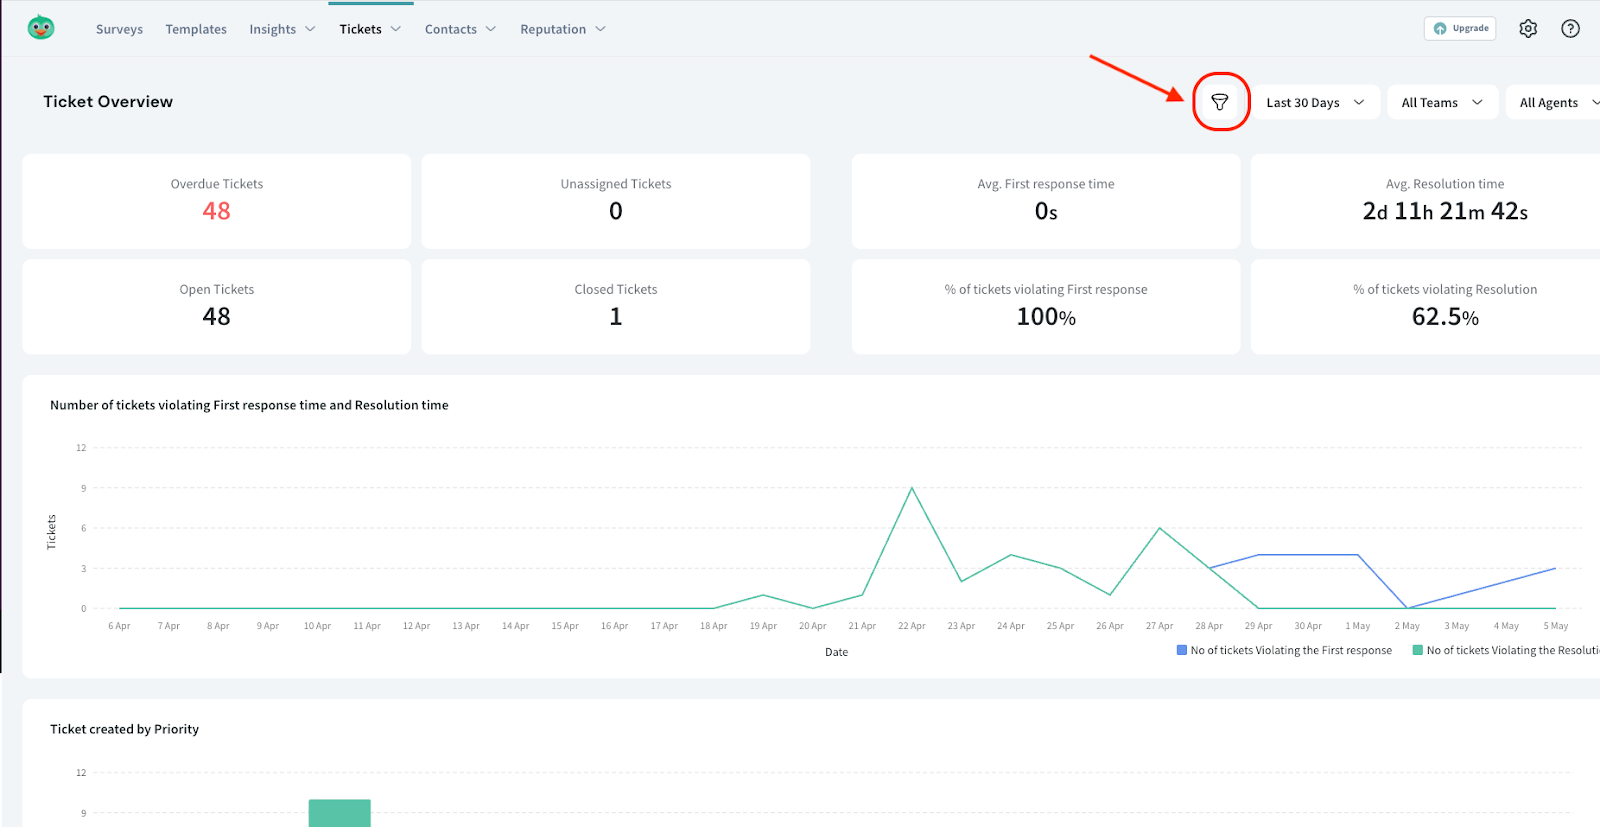Expand the All Teams dropdown

pos(1441,102)
